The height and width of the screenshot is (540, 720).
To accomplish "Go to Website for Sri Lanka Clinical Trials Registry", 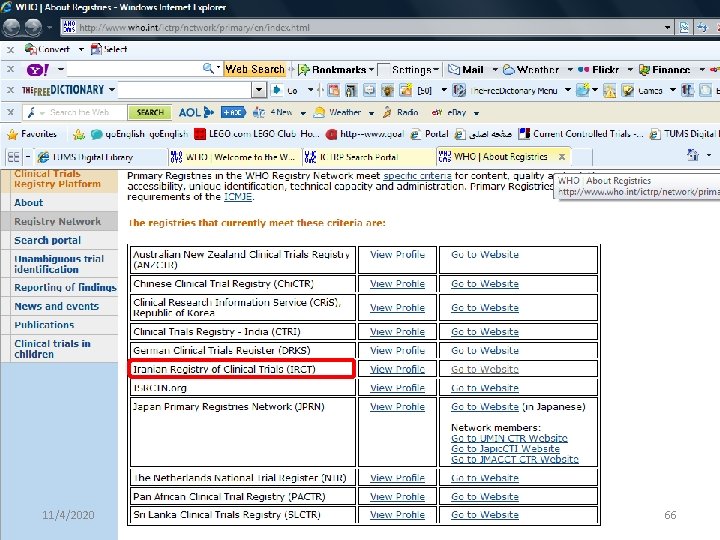I will tap(485, 515).
